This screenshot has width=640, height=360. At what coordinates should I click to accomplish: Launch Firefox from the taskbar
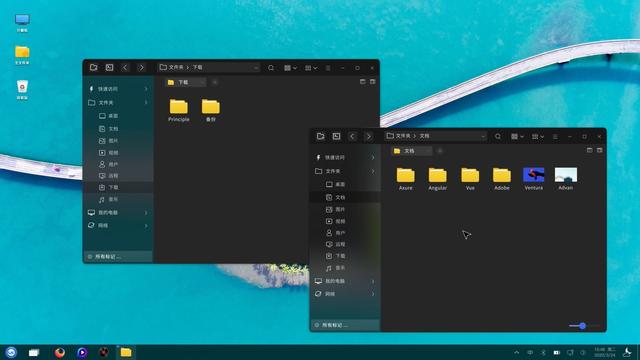pos(60,352)
